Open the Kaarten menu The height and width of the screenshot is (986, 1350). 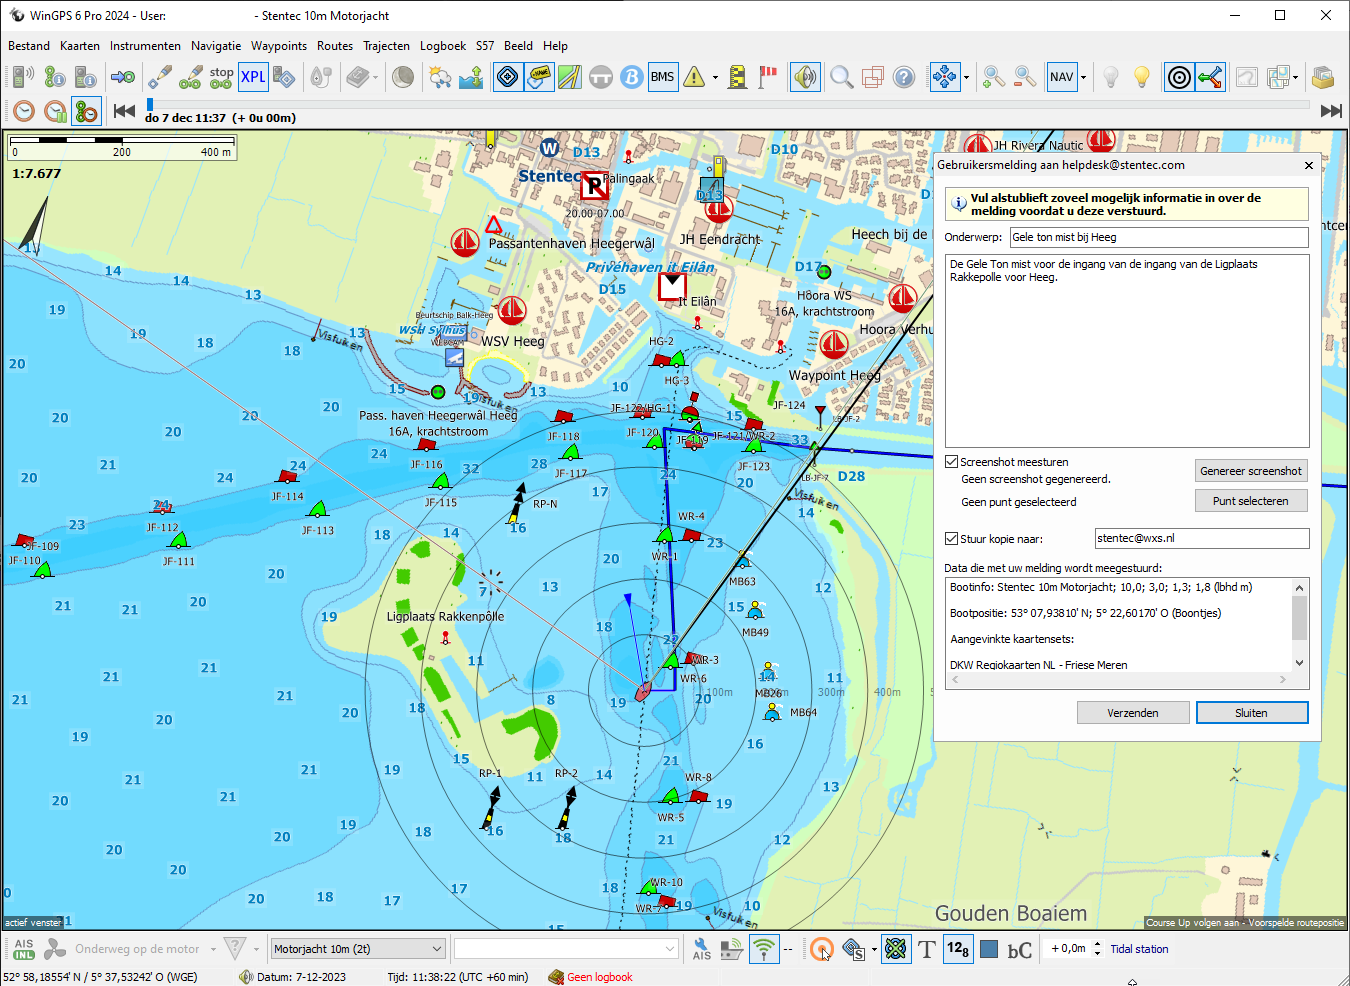pyautogui.click(x=80, y=46)
